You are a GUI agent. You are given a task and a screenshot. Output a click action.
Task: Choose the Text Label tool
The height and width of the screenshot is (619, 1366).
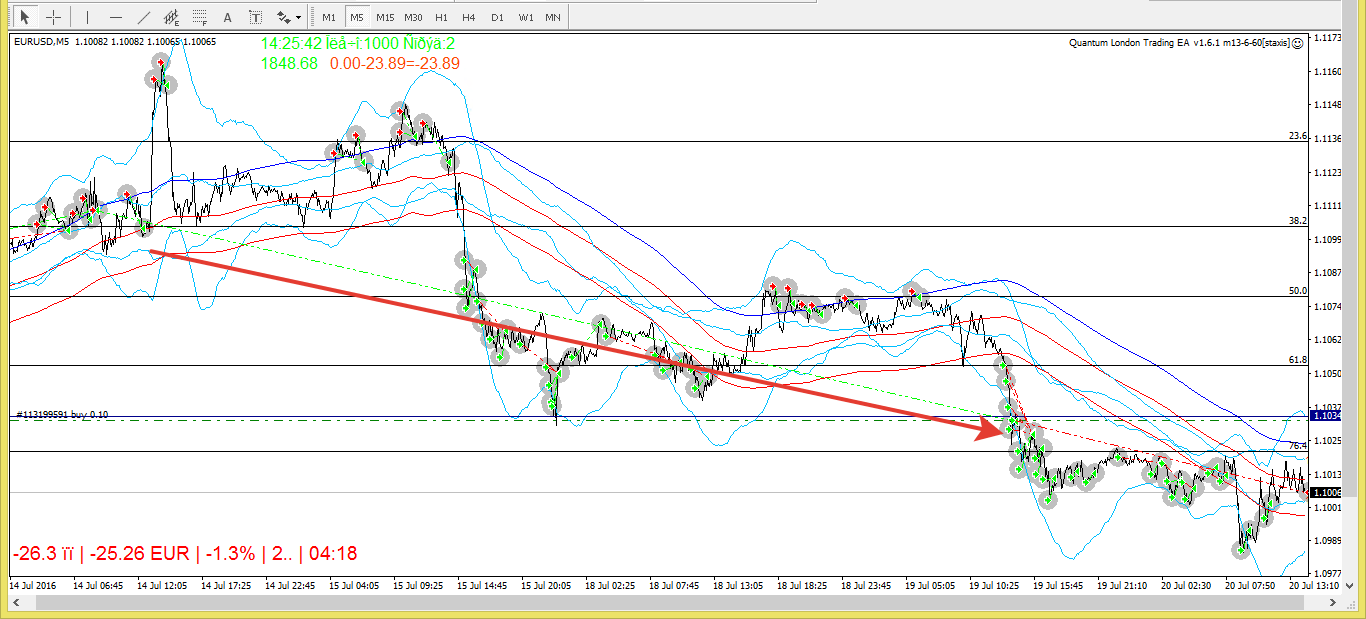point(256,16)
